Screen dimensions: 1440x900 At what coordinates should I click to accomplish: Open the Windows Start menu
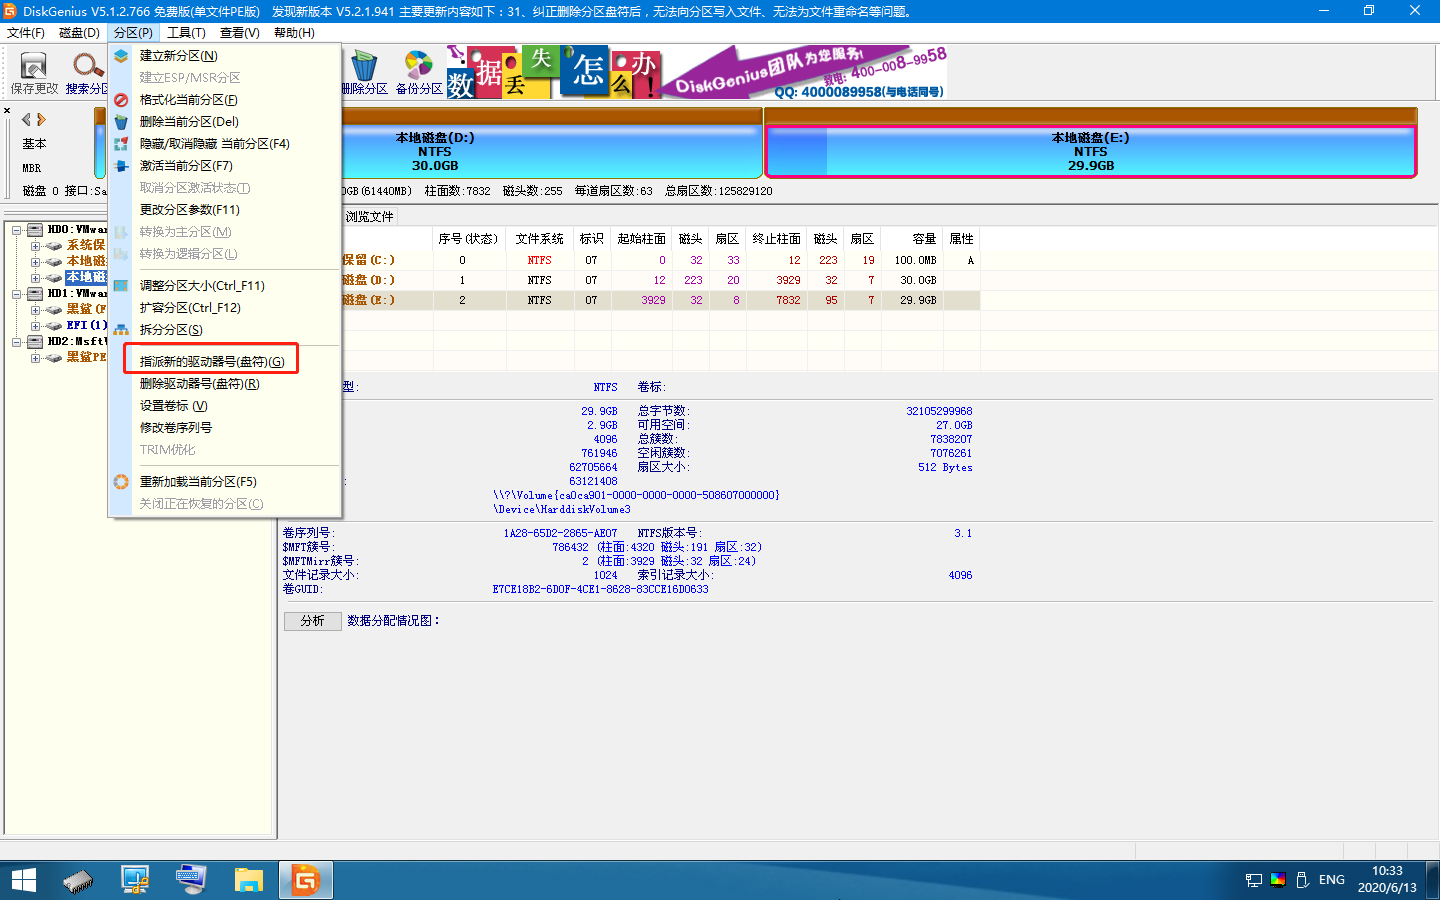tap(23, 880)
